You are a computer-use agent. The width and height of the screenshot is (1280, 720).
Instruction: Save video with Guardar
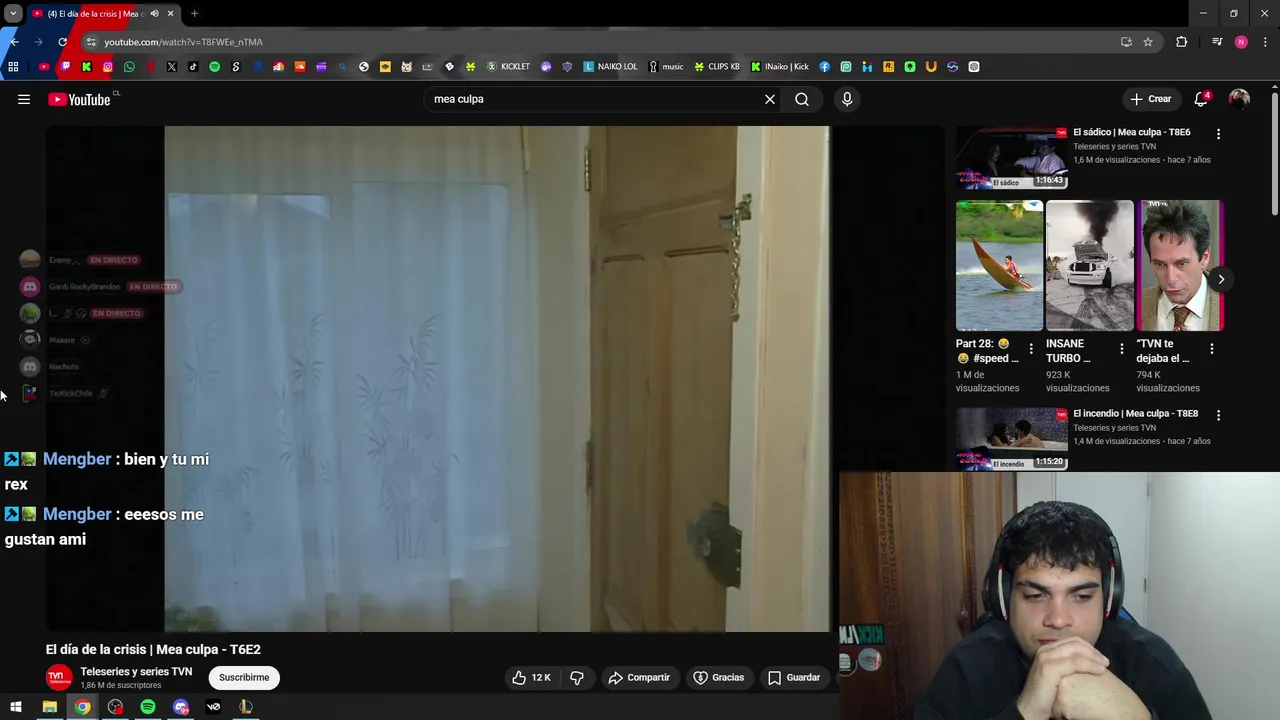(794, 677)
